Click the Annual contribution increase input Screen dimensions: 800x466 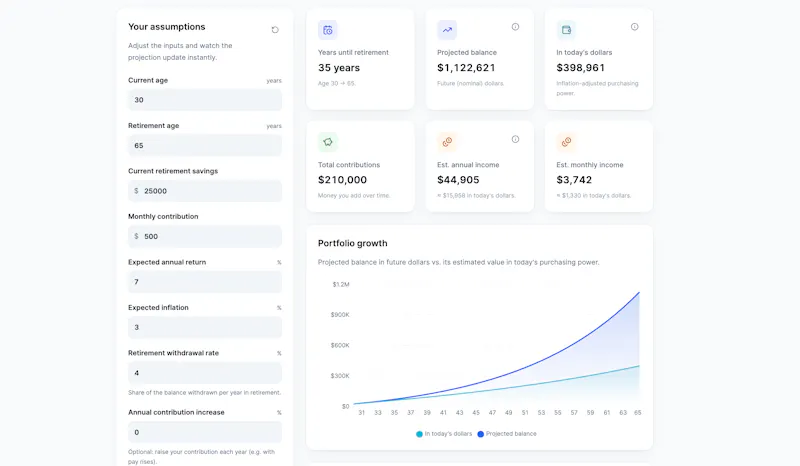pos(205,432)
